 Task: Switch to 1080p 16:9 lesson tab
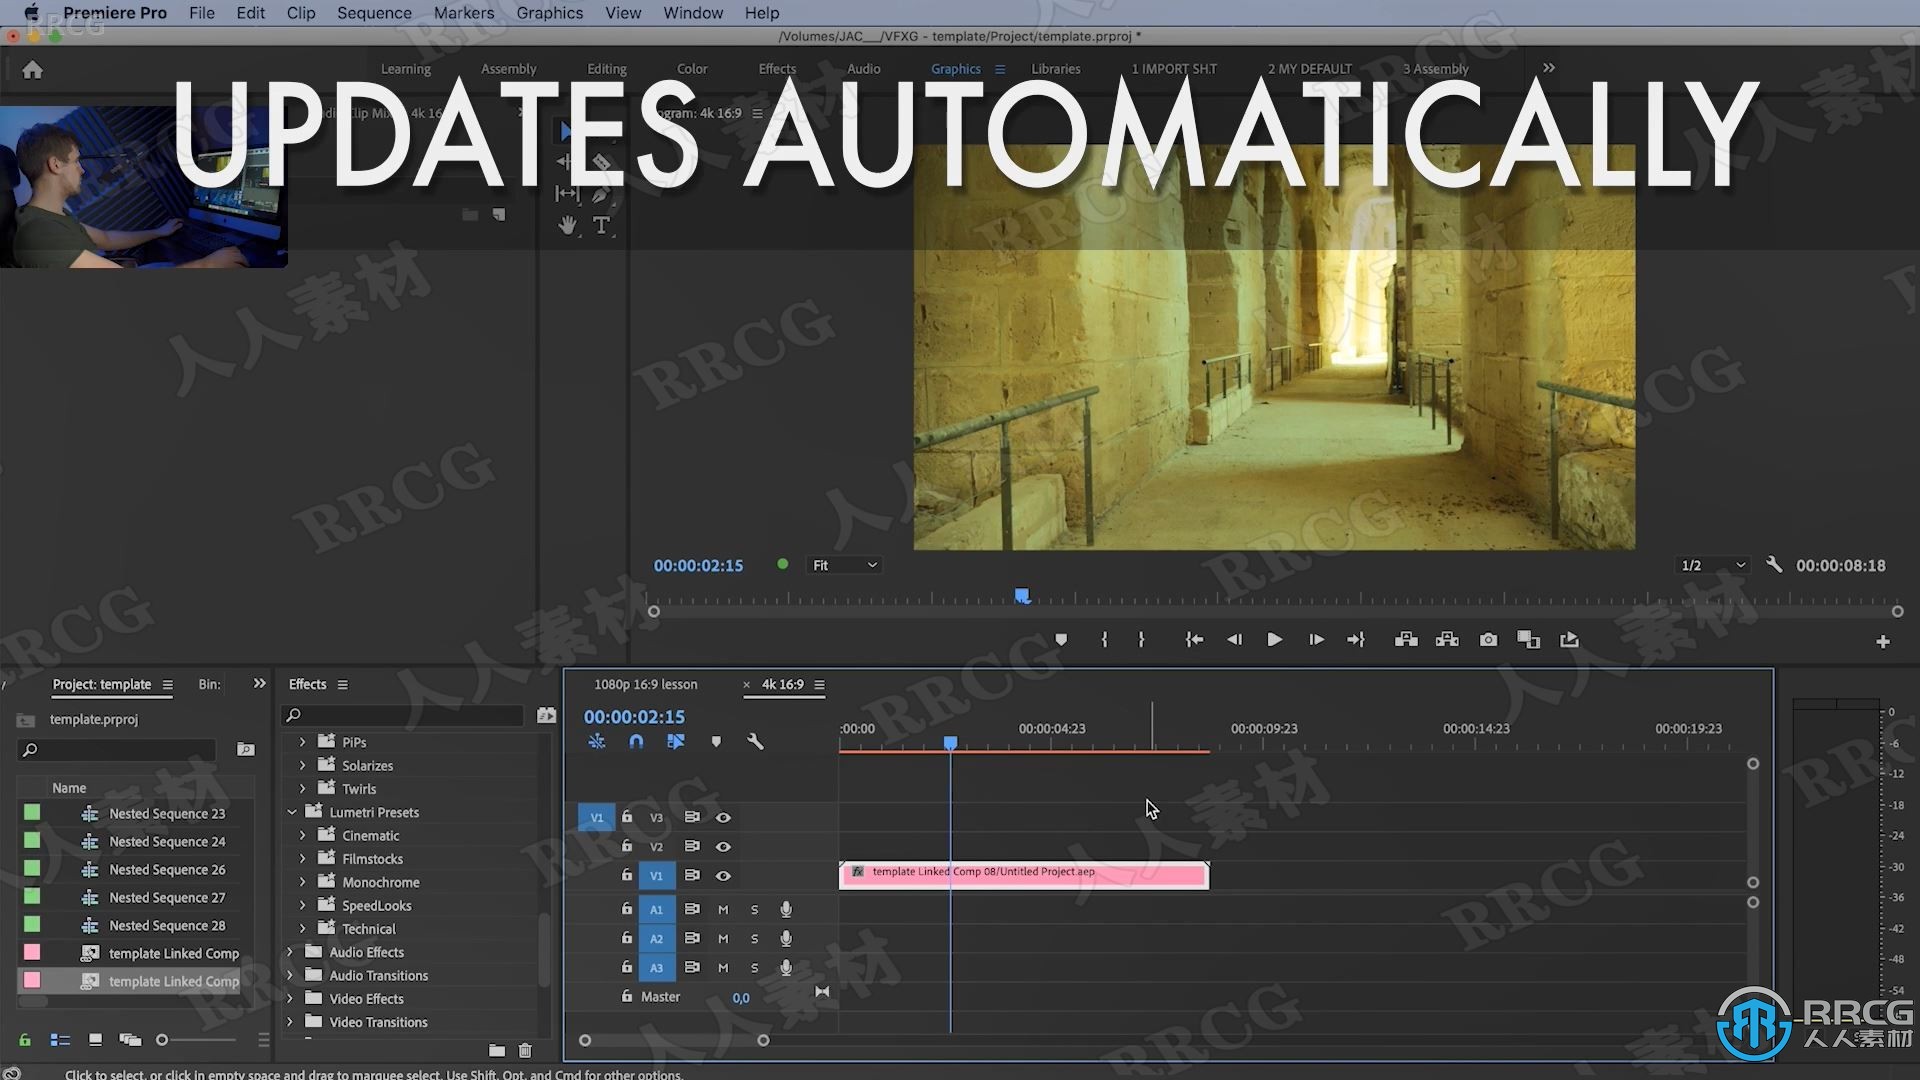coord(646,684)
